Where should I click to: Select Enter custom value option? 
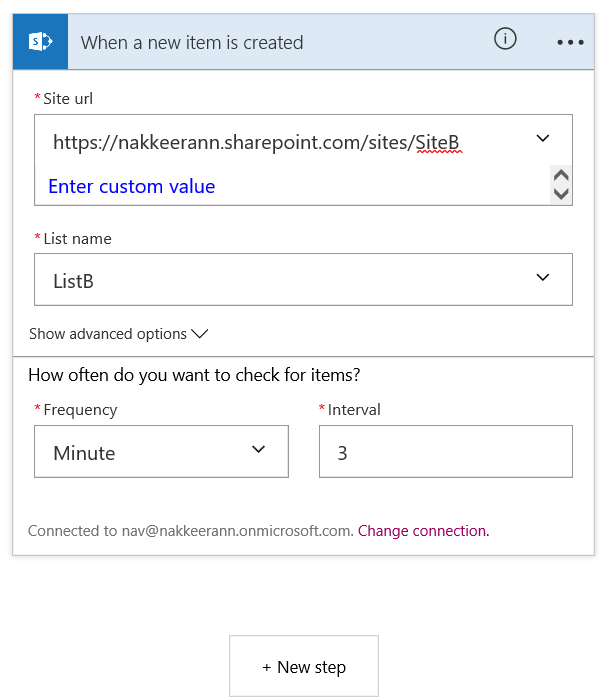(131, 186)
